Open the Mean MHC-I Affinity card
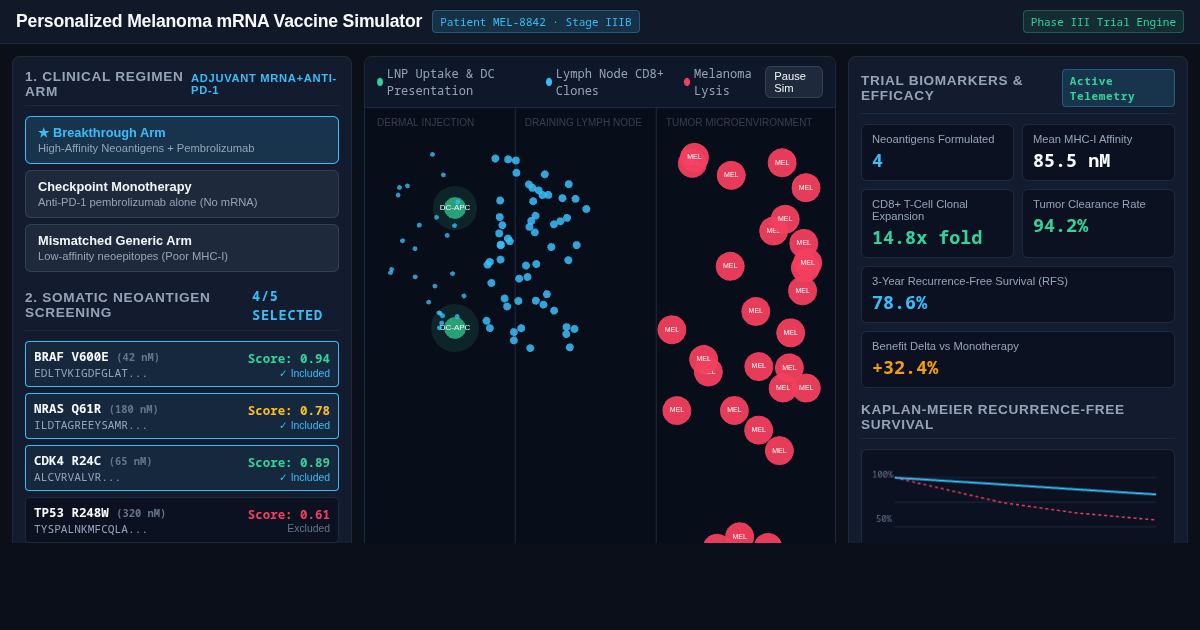1200x630 pixels. (1098, 153)
